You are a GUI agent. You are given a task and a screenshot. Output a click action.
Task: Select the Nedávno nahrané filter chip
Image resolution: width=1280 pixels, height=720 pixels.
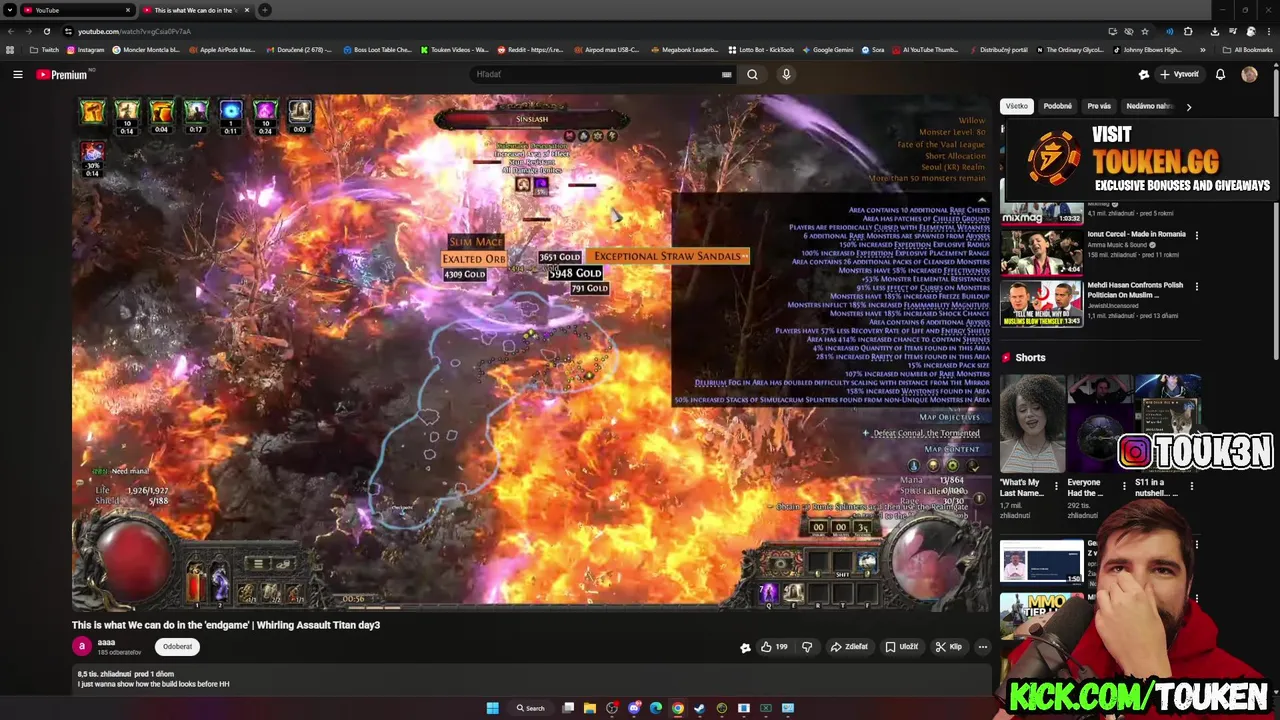coord(1149,106)
